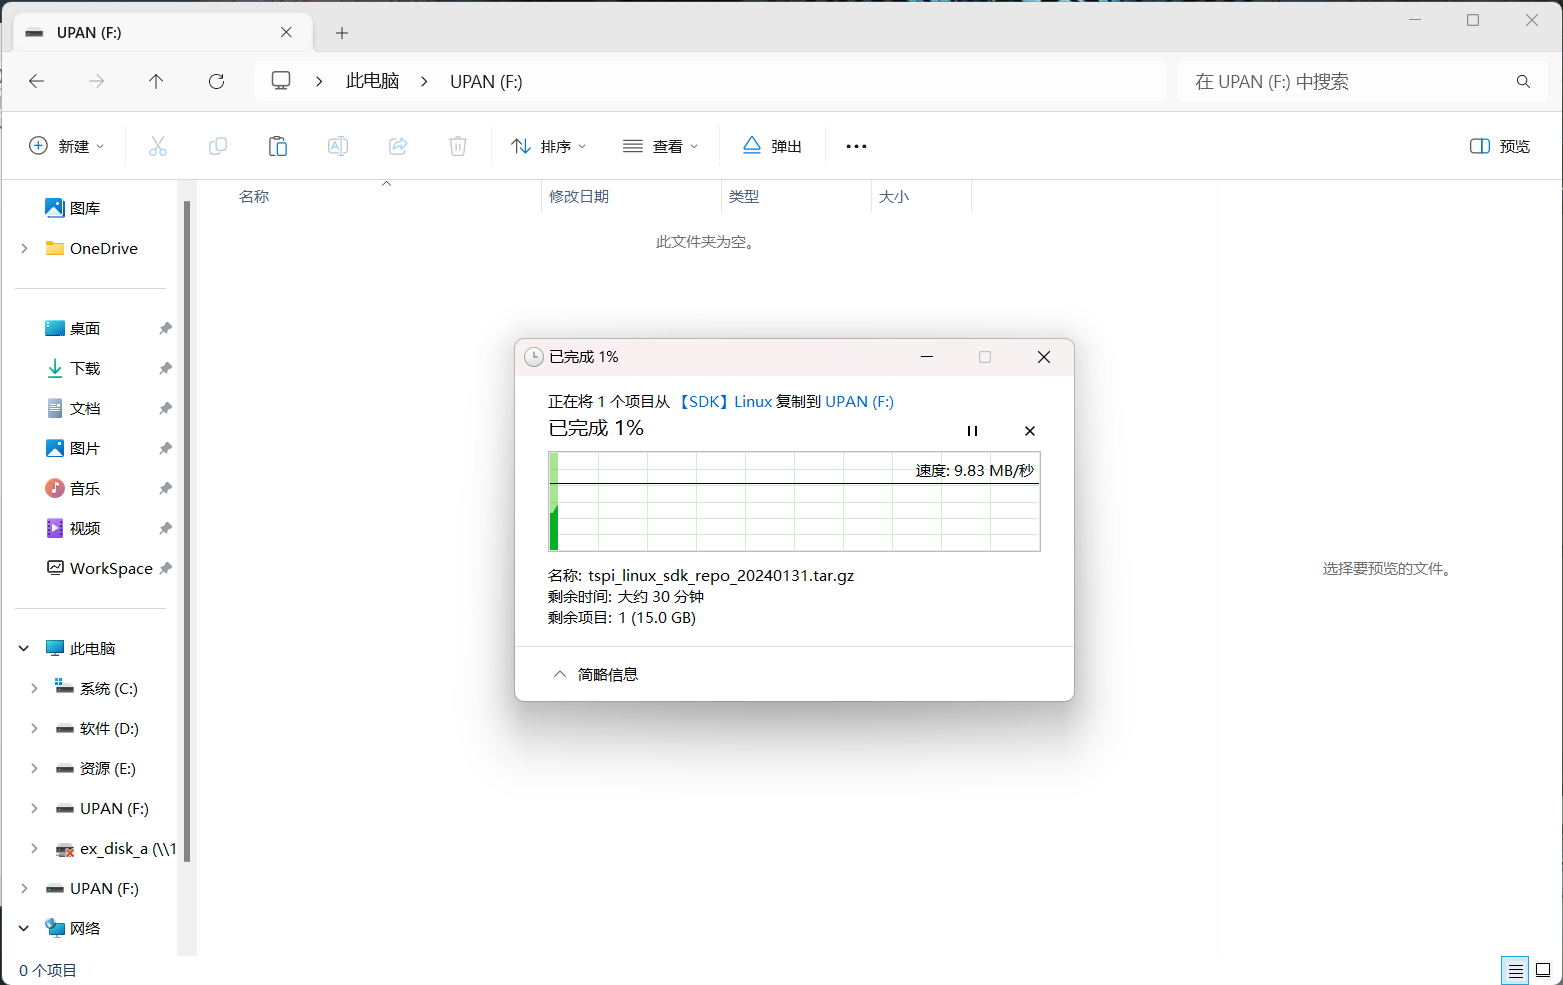This screenshot has height=985, width=1563.
Task: Collapse details with 简略信息
Action: (x=596, y=674)
